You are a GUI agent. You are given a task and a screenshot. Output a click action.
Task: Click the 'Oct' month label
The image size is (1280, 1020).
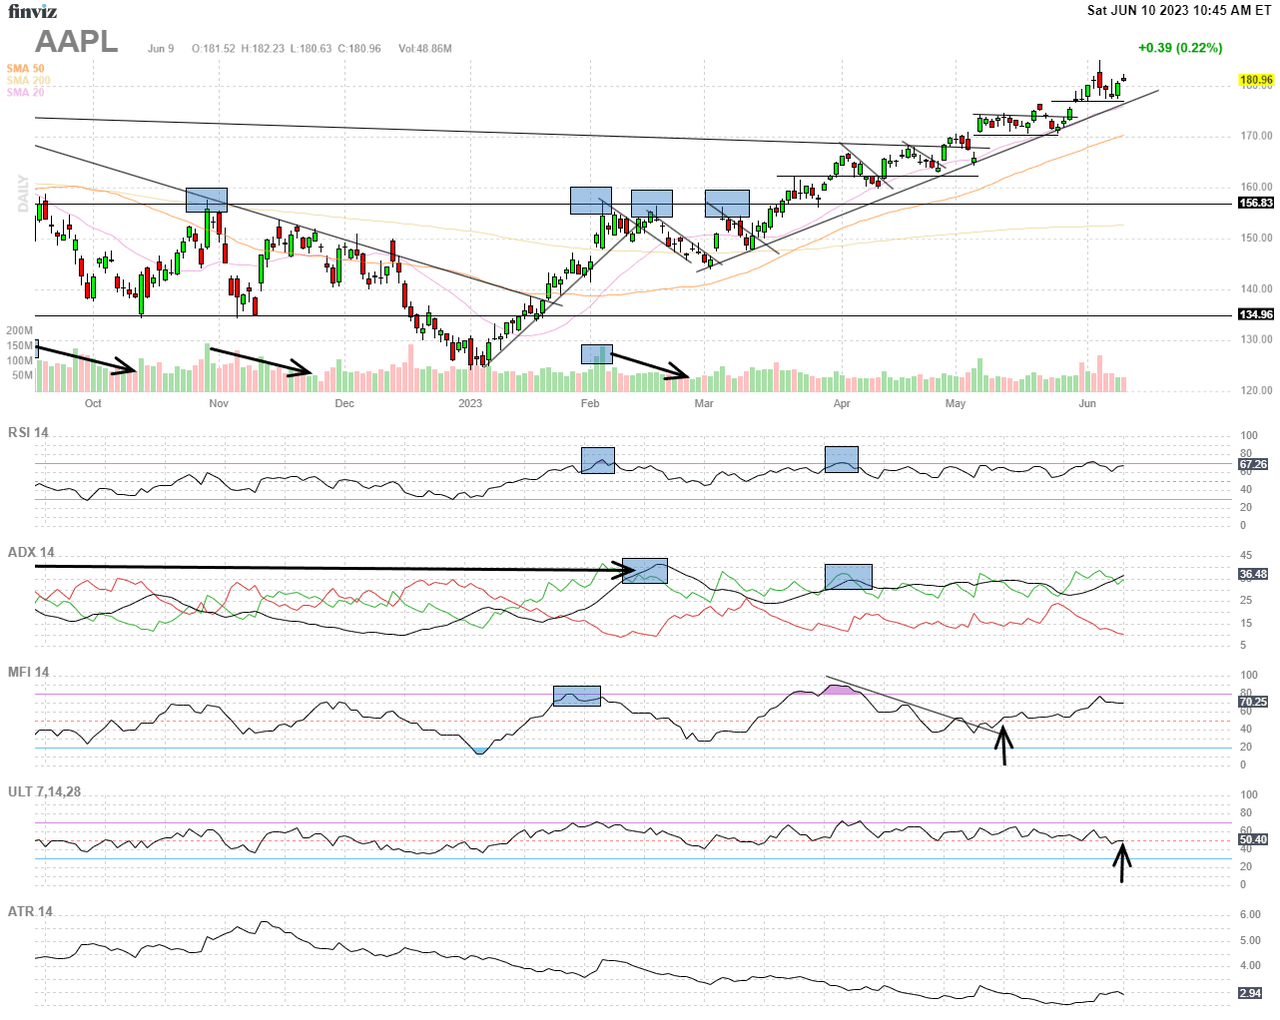[x=93, y=404]
